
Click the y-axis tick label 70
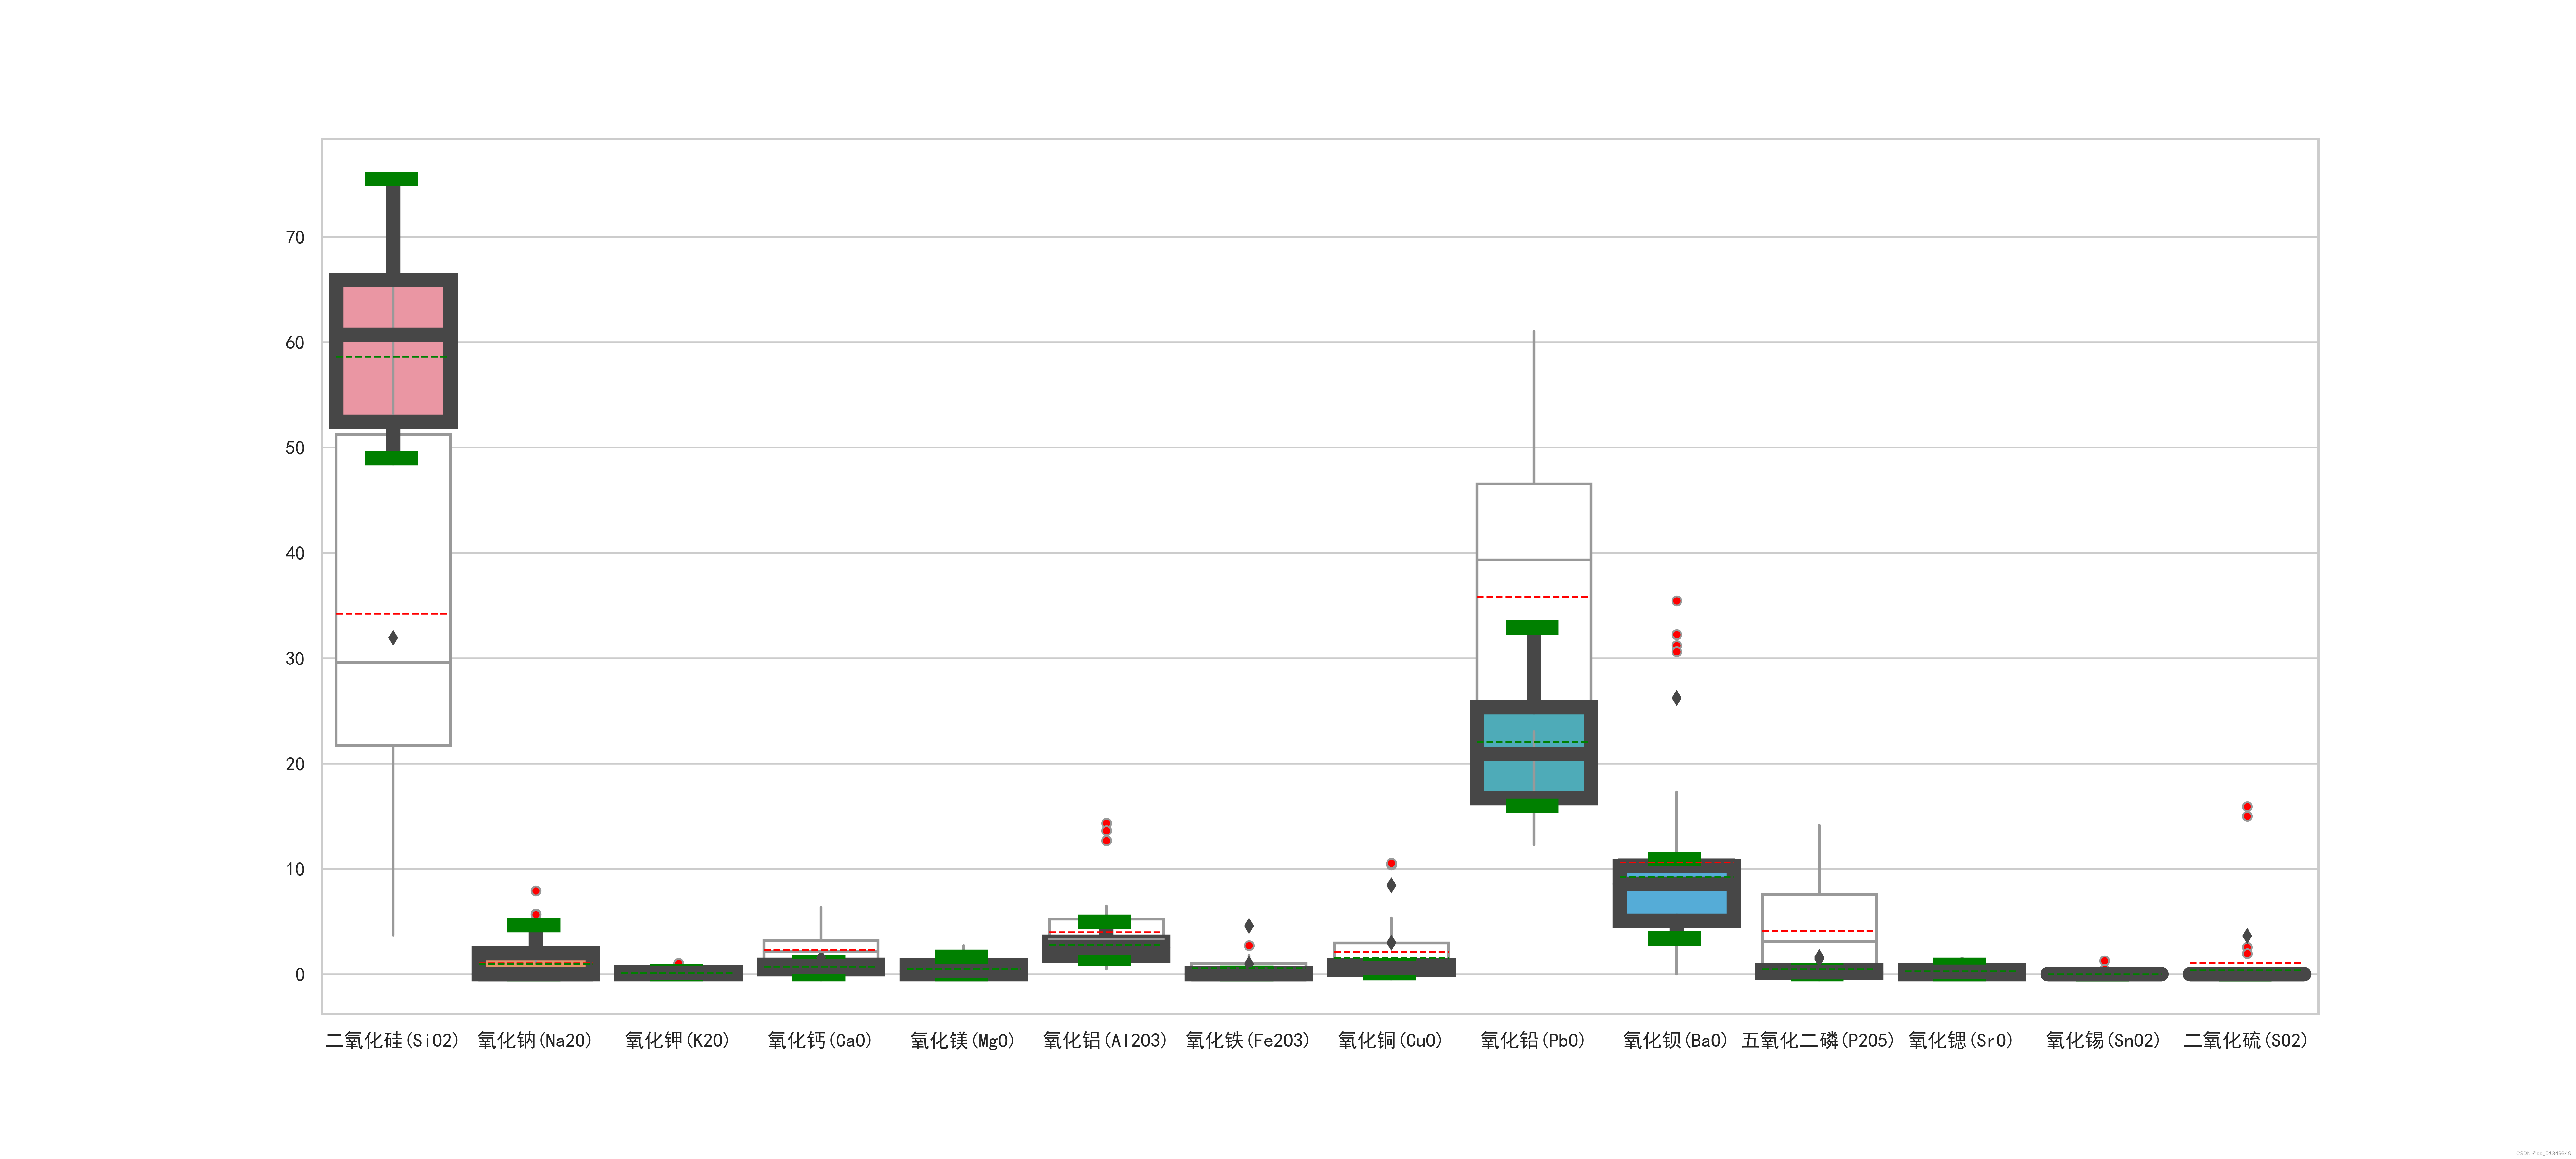(x=295, y=237)
